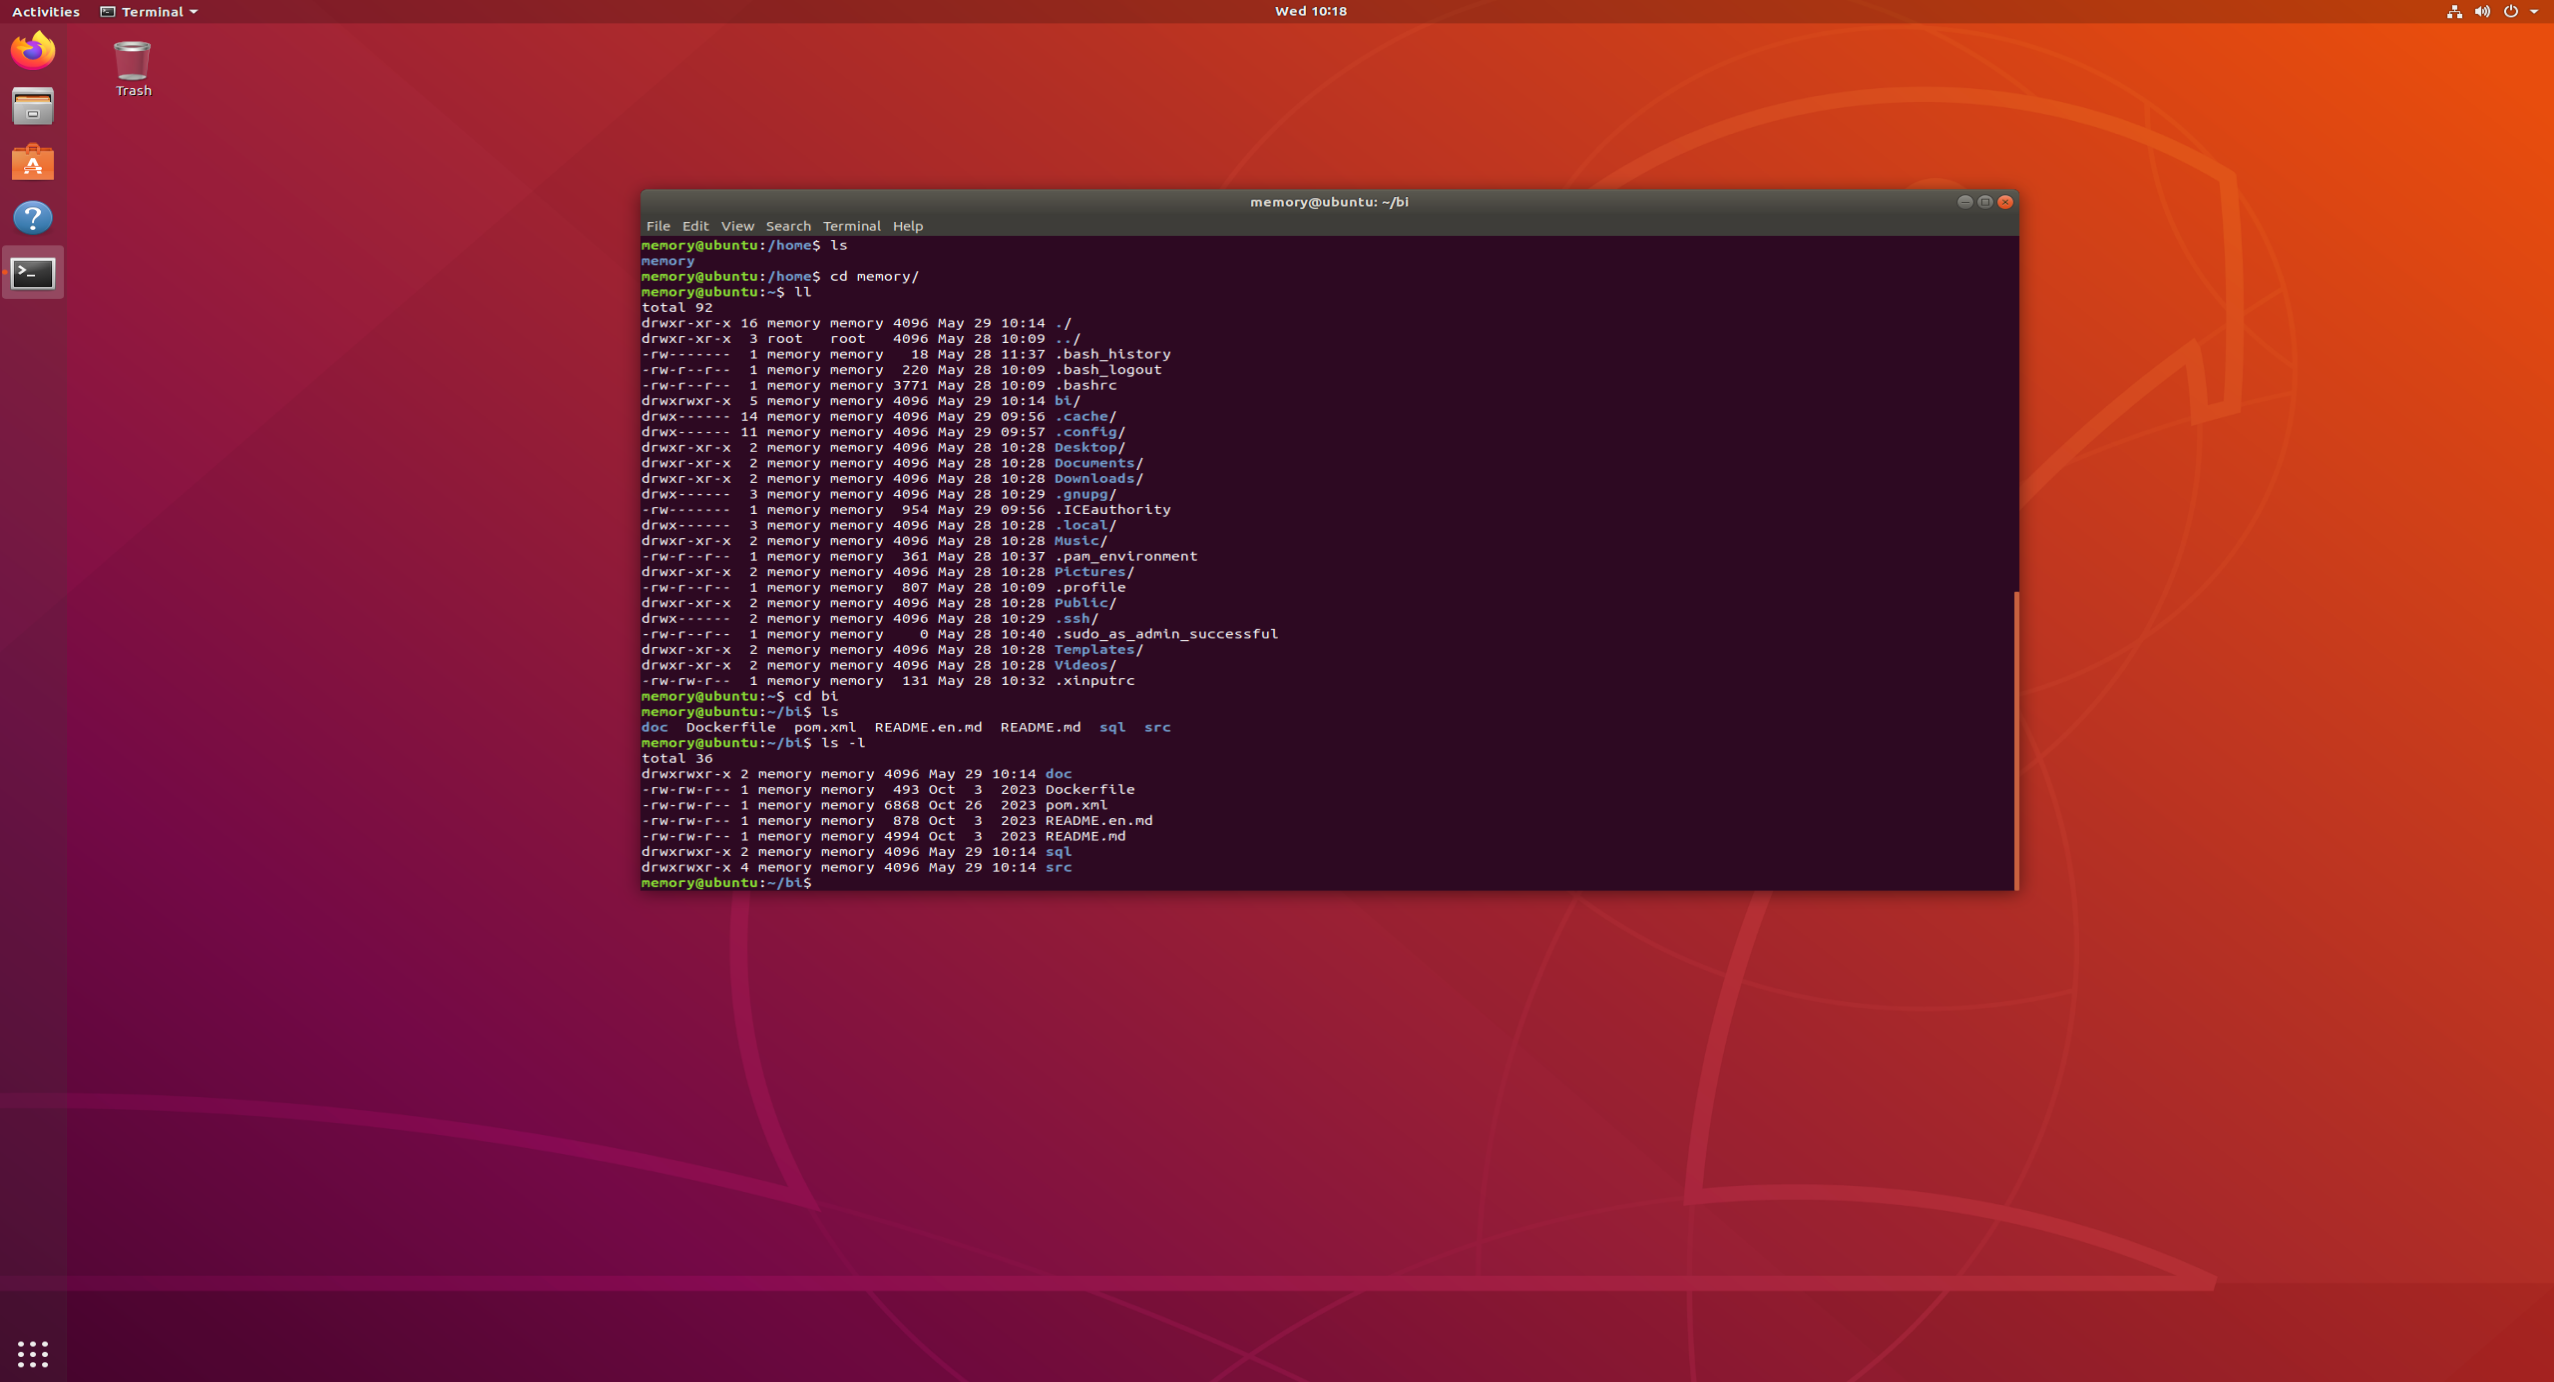The image size is (2554, 1382).
Task: Open the View menu in terminal
Action: tap(737, 226)
